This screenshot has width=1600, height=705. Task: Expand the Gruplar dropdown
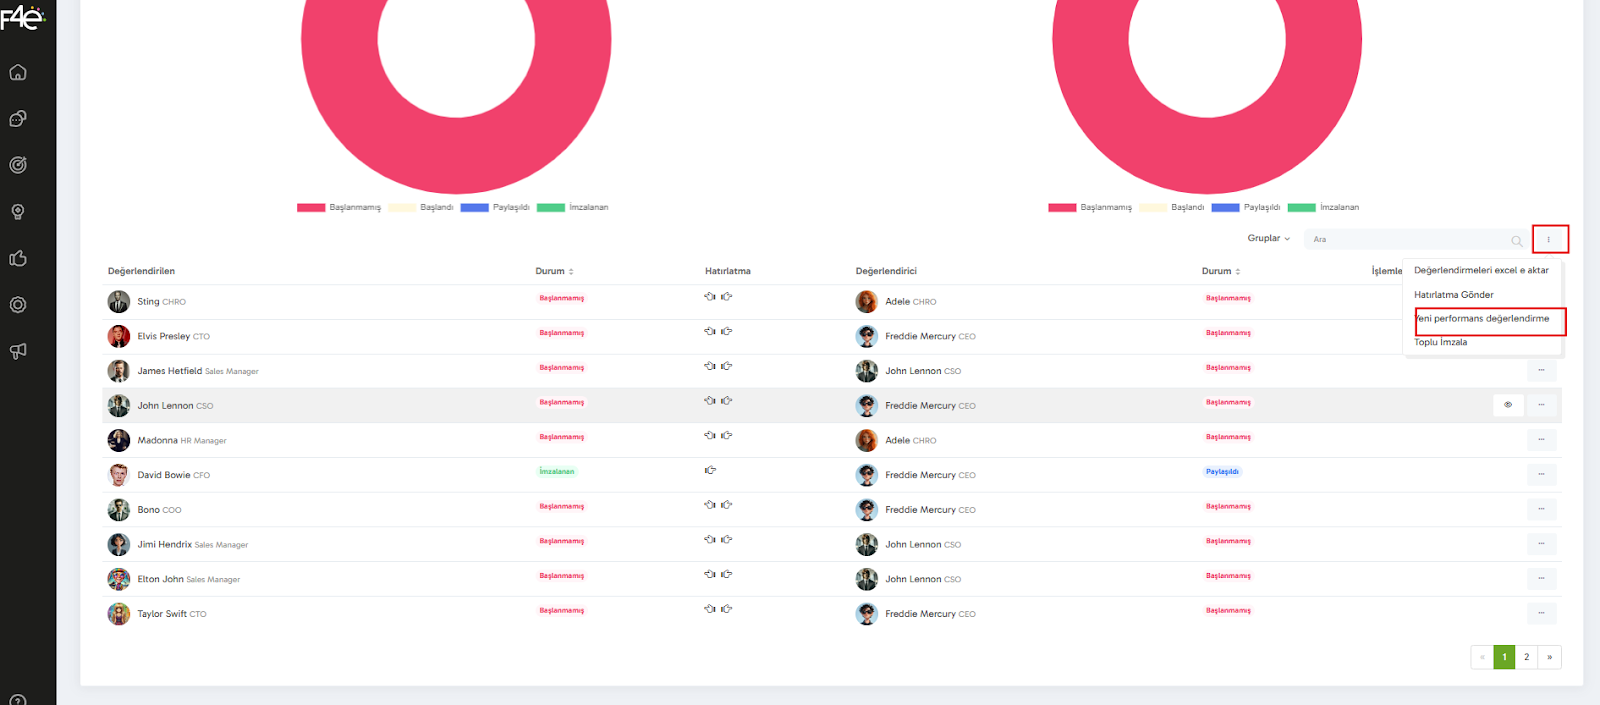tap(1268, 239)
